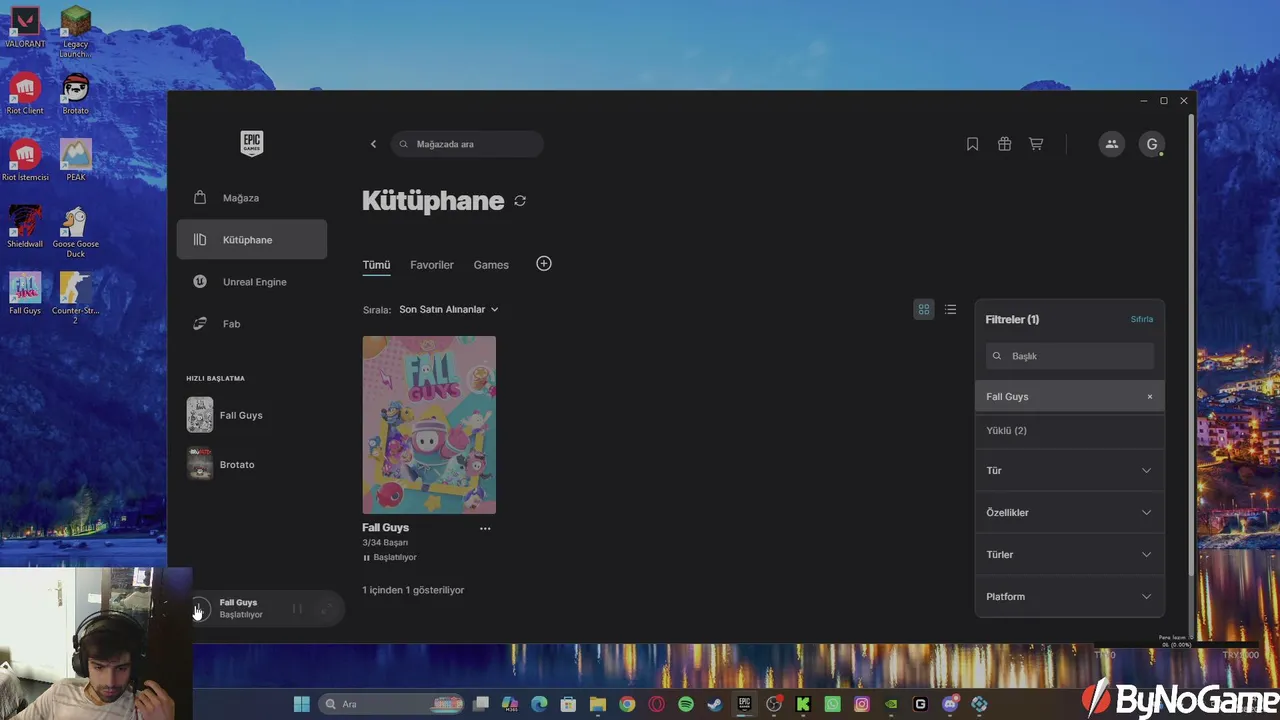Click the "1 içinden 1 gösteriliyor" text
Screen dimensions: 1280x720
pos(413,590)
